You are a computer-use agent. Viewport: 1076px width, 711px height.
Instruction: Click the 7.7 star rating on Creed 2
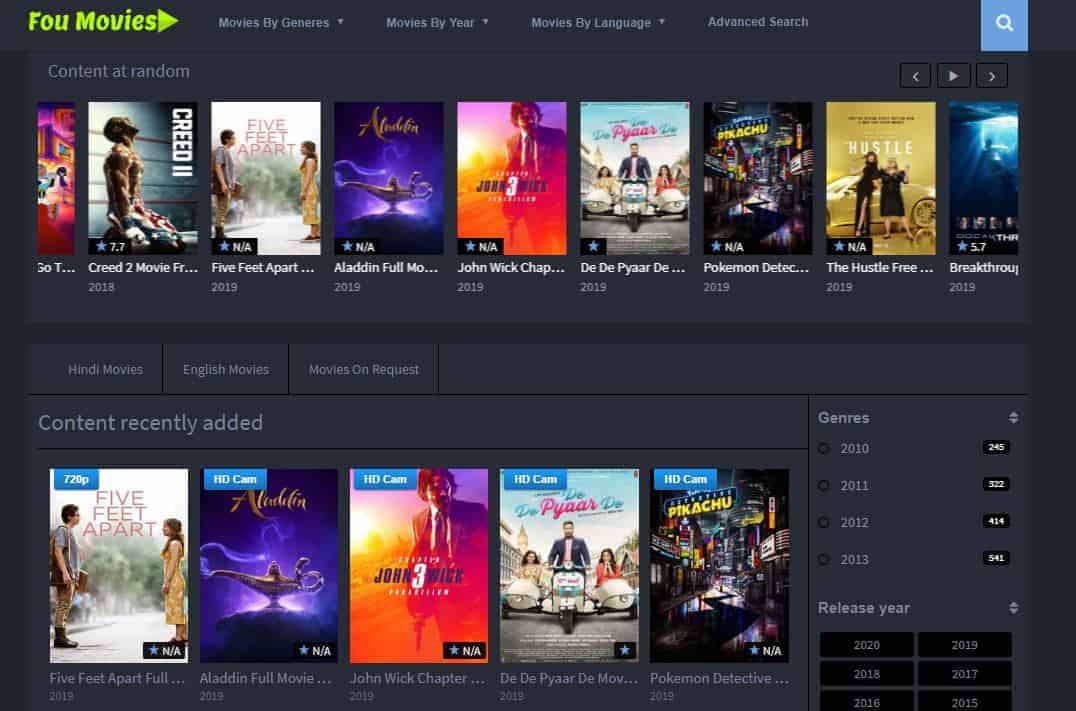(x=111, y=246)
